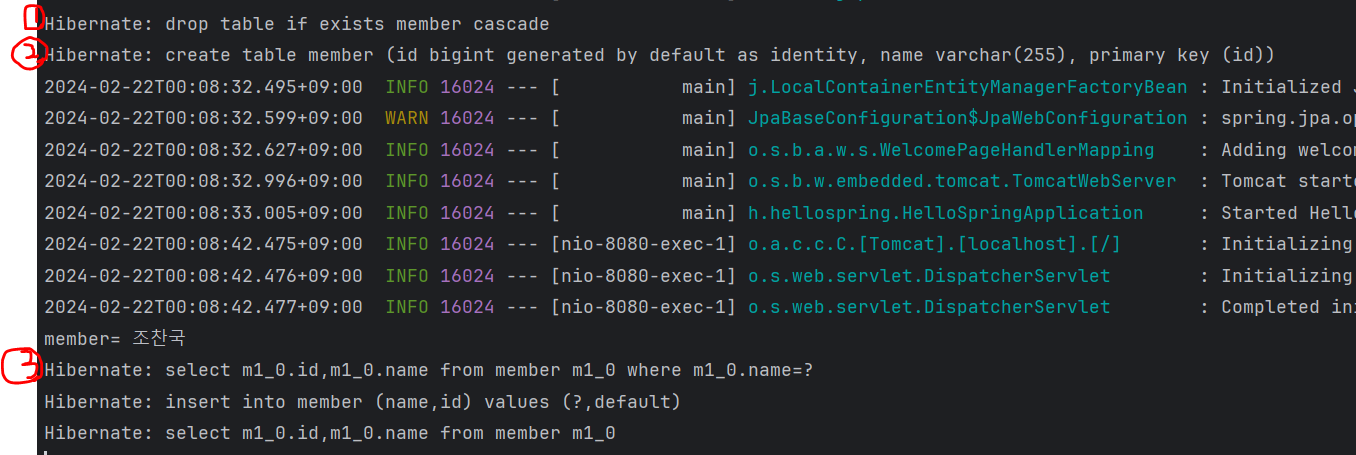The image size is (1356, 455).
Task: Click INFO on the WelcomePageHandlerMapping line
Action: (x=407, y=150)
